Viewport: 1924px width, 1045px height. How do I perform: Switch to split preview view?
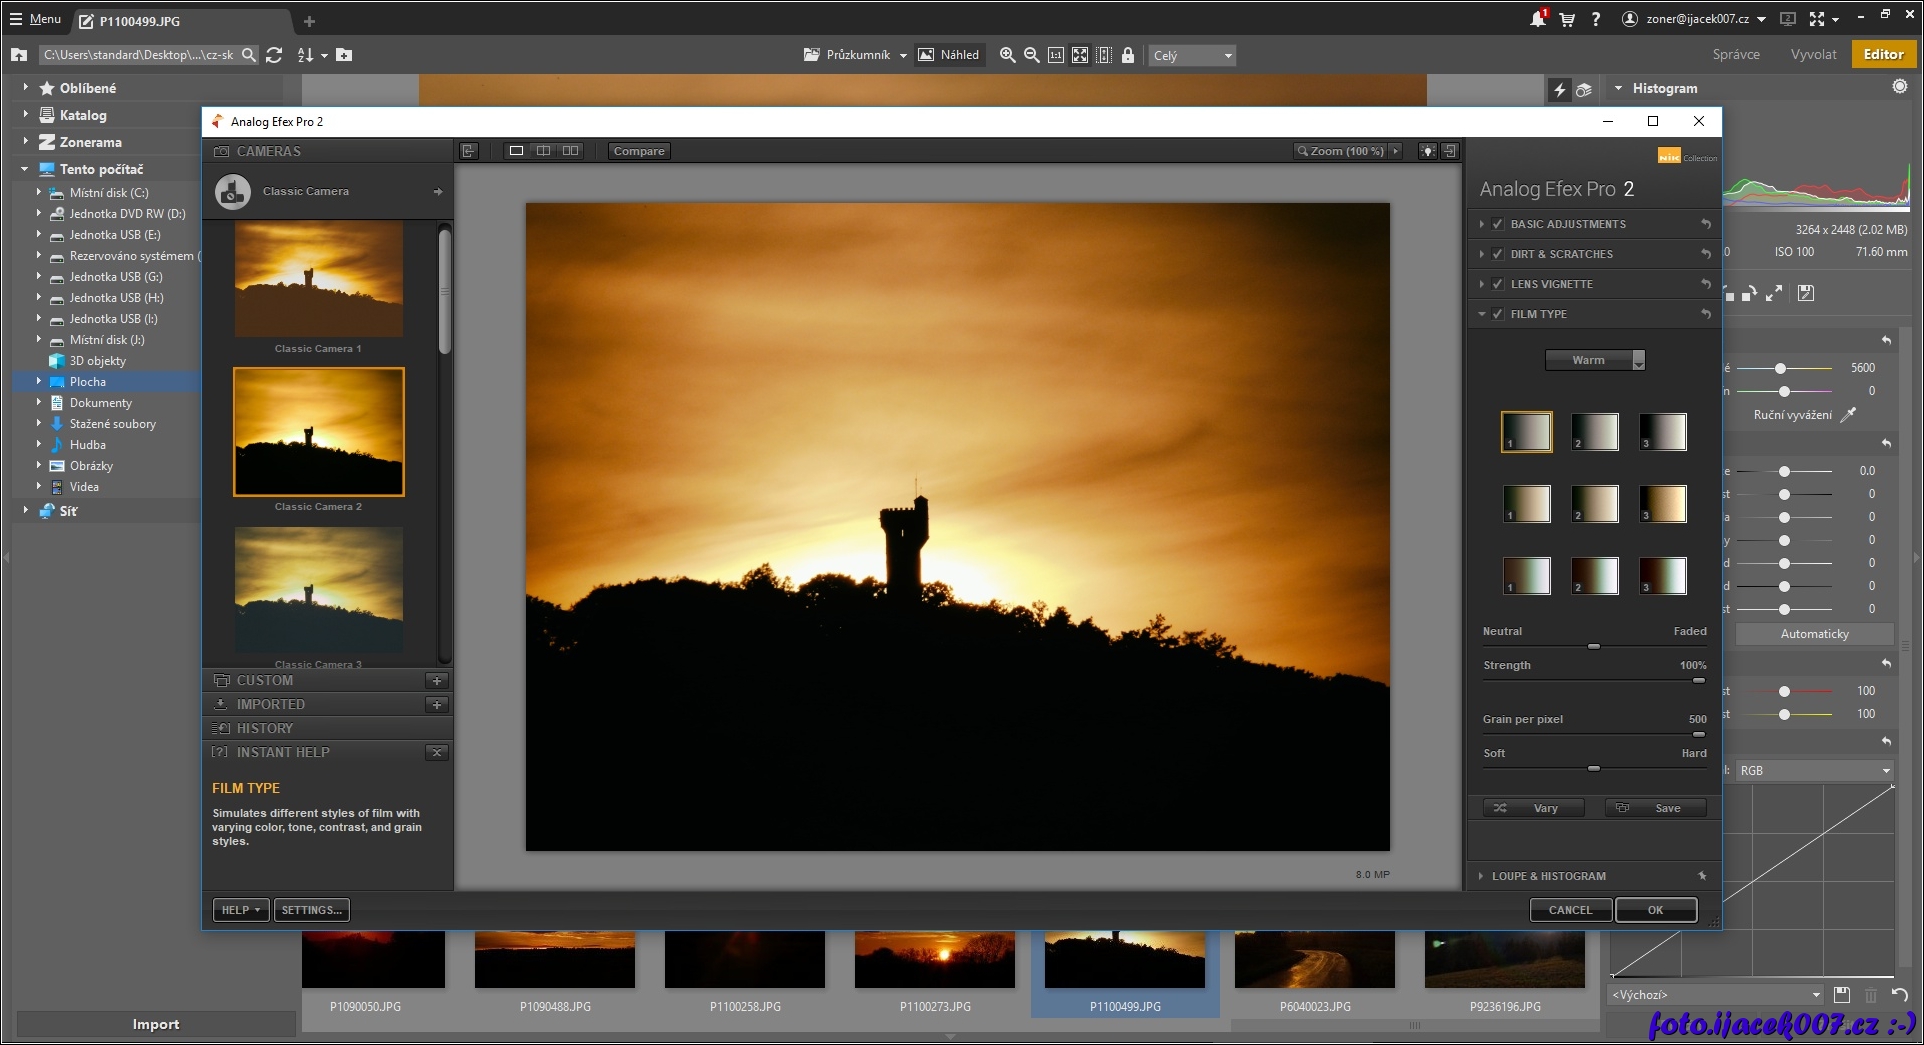coord(543,151)
